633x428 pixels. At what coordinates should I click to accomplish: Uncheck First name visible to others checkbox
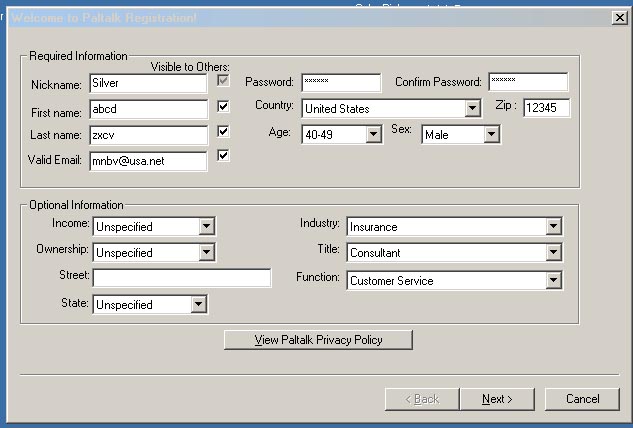(x=223, y=106)
